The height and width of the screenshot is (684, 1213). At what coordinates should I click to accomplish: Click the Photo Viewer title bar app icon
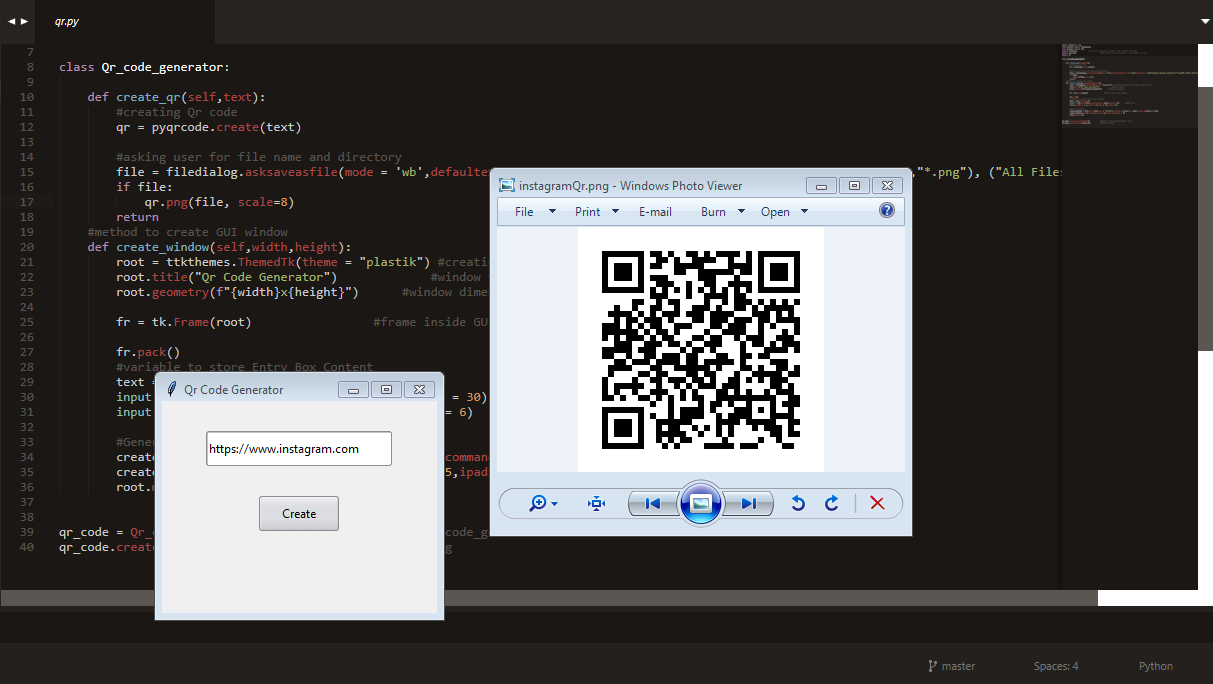pyautogui.click(x=507, y=185)
